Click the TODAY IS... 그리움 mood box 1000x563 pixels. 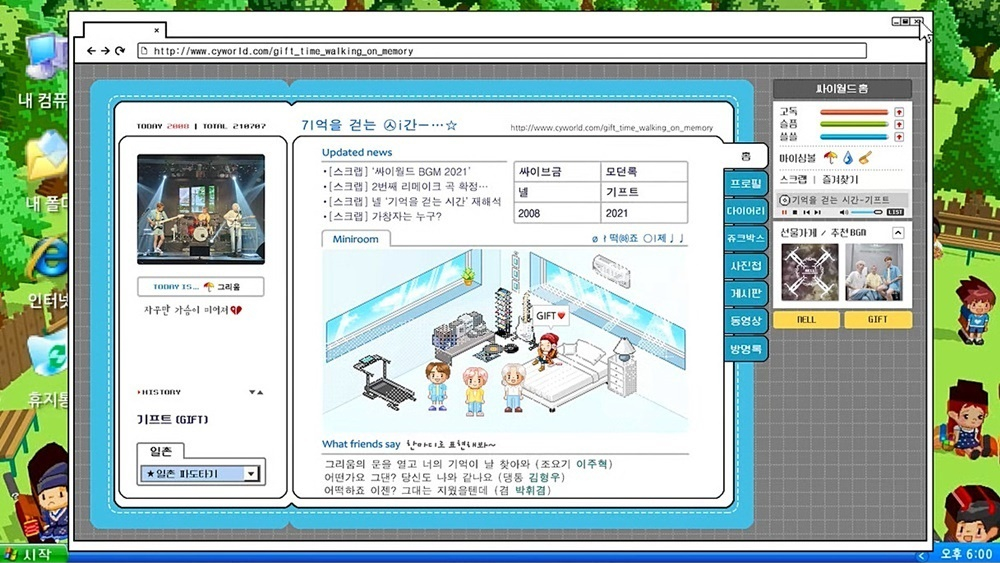(x=201, y=287)
